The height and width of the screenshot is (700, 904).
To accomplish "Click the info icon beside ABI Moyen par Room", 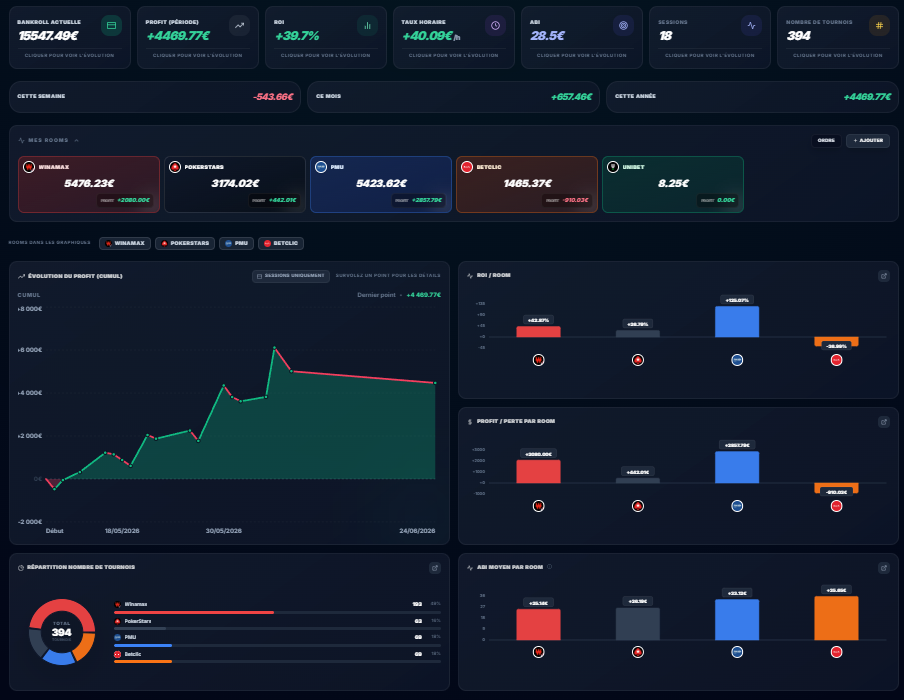I will coord(549,567).
